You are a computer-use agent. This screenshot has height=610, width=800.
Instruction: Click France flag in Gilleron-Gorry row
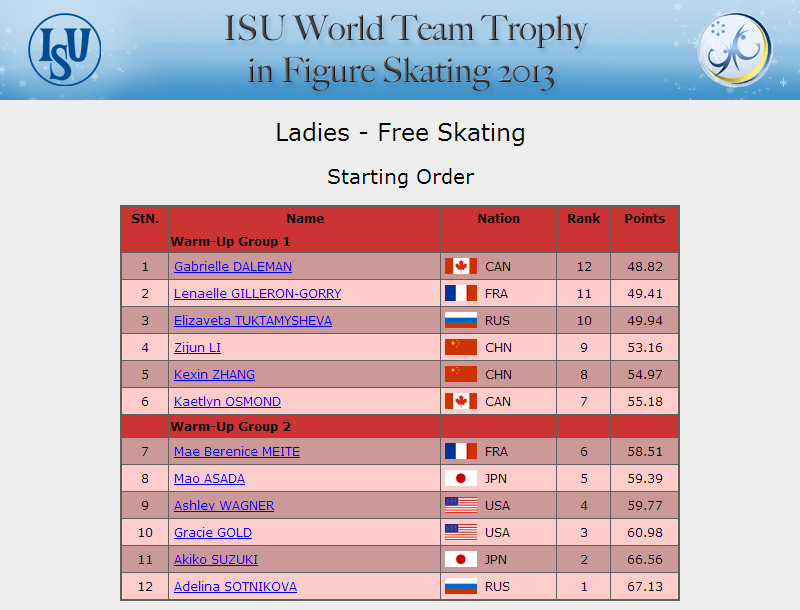click(461, 293)
